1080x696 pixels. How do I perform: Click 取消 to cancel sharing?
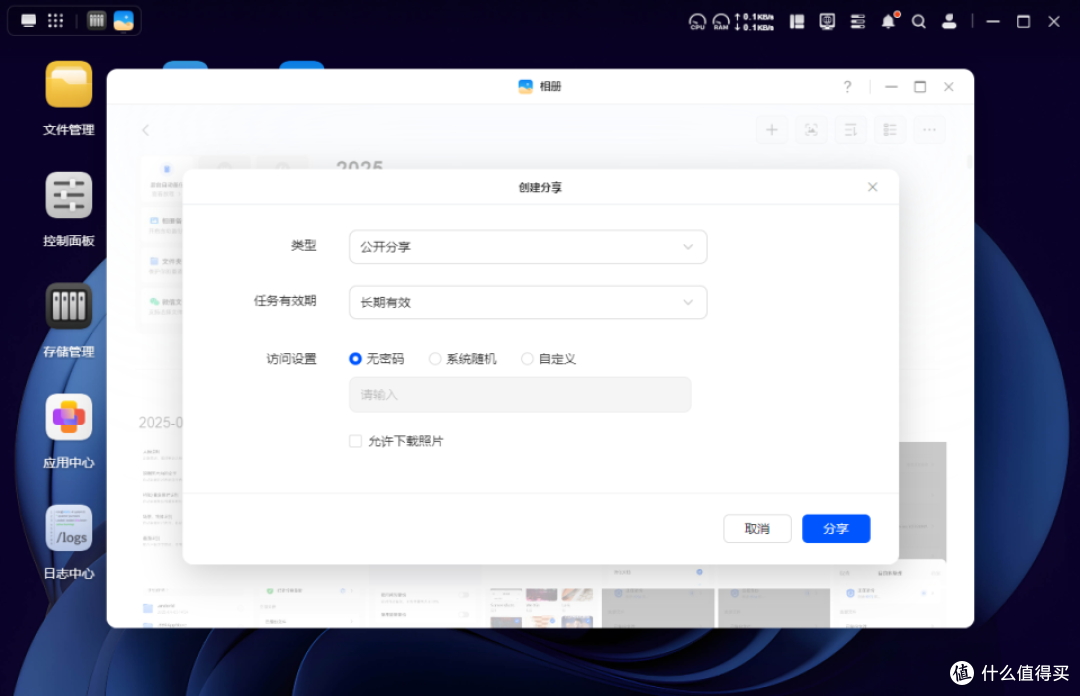pos(757,529)
